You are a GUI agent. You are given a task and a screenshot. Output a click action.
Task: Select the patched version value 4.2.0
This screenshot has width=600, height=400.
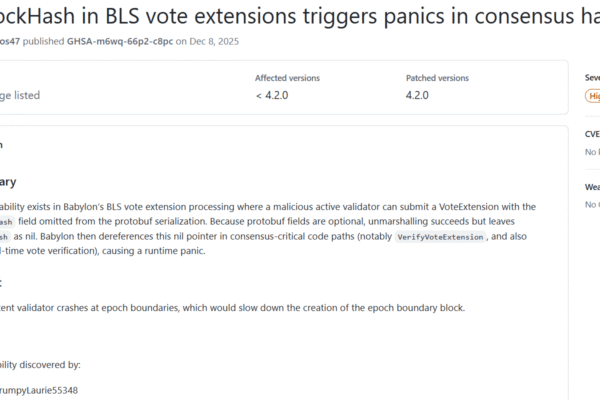[417, 95]
